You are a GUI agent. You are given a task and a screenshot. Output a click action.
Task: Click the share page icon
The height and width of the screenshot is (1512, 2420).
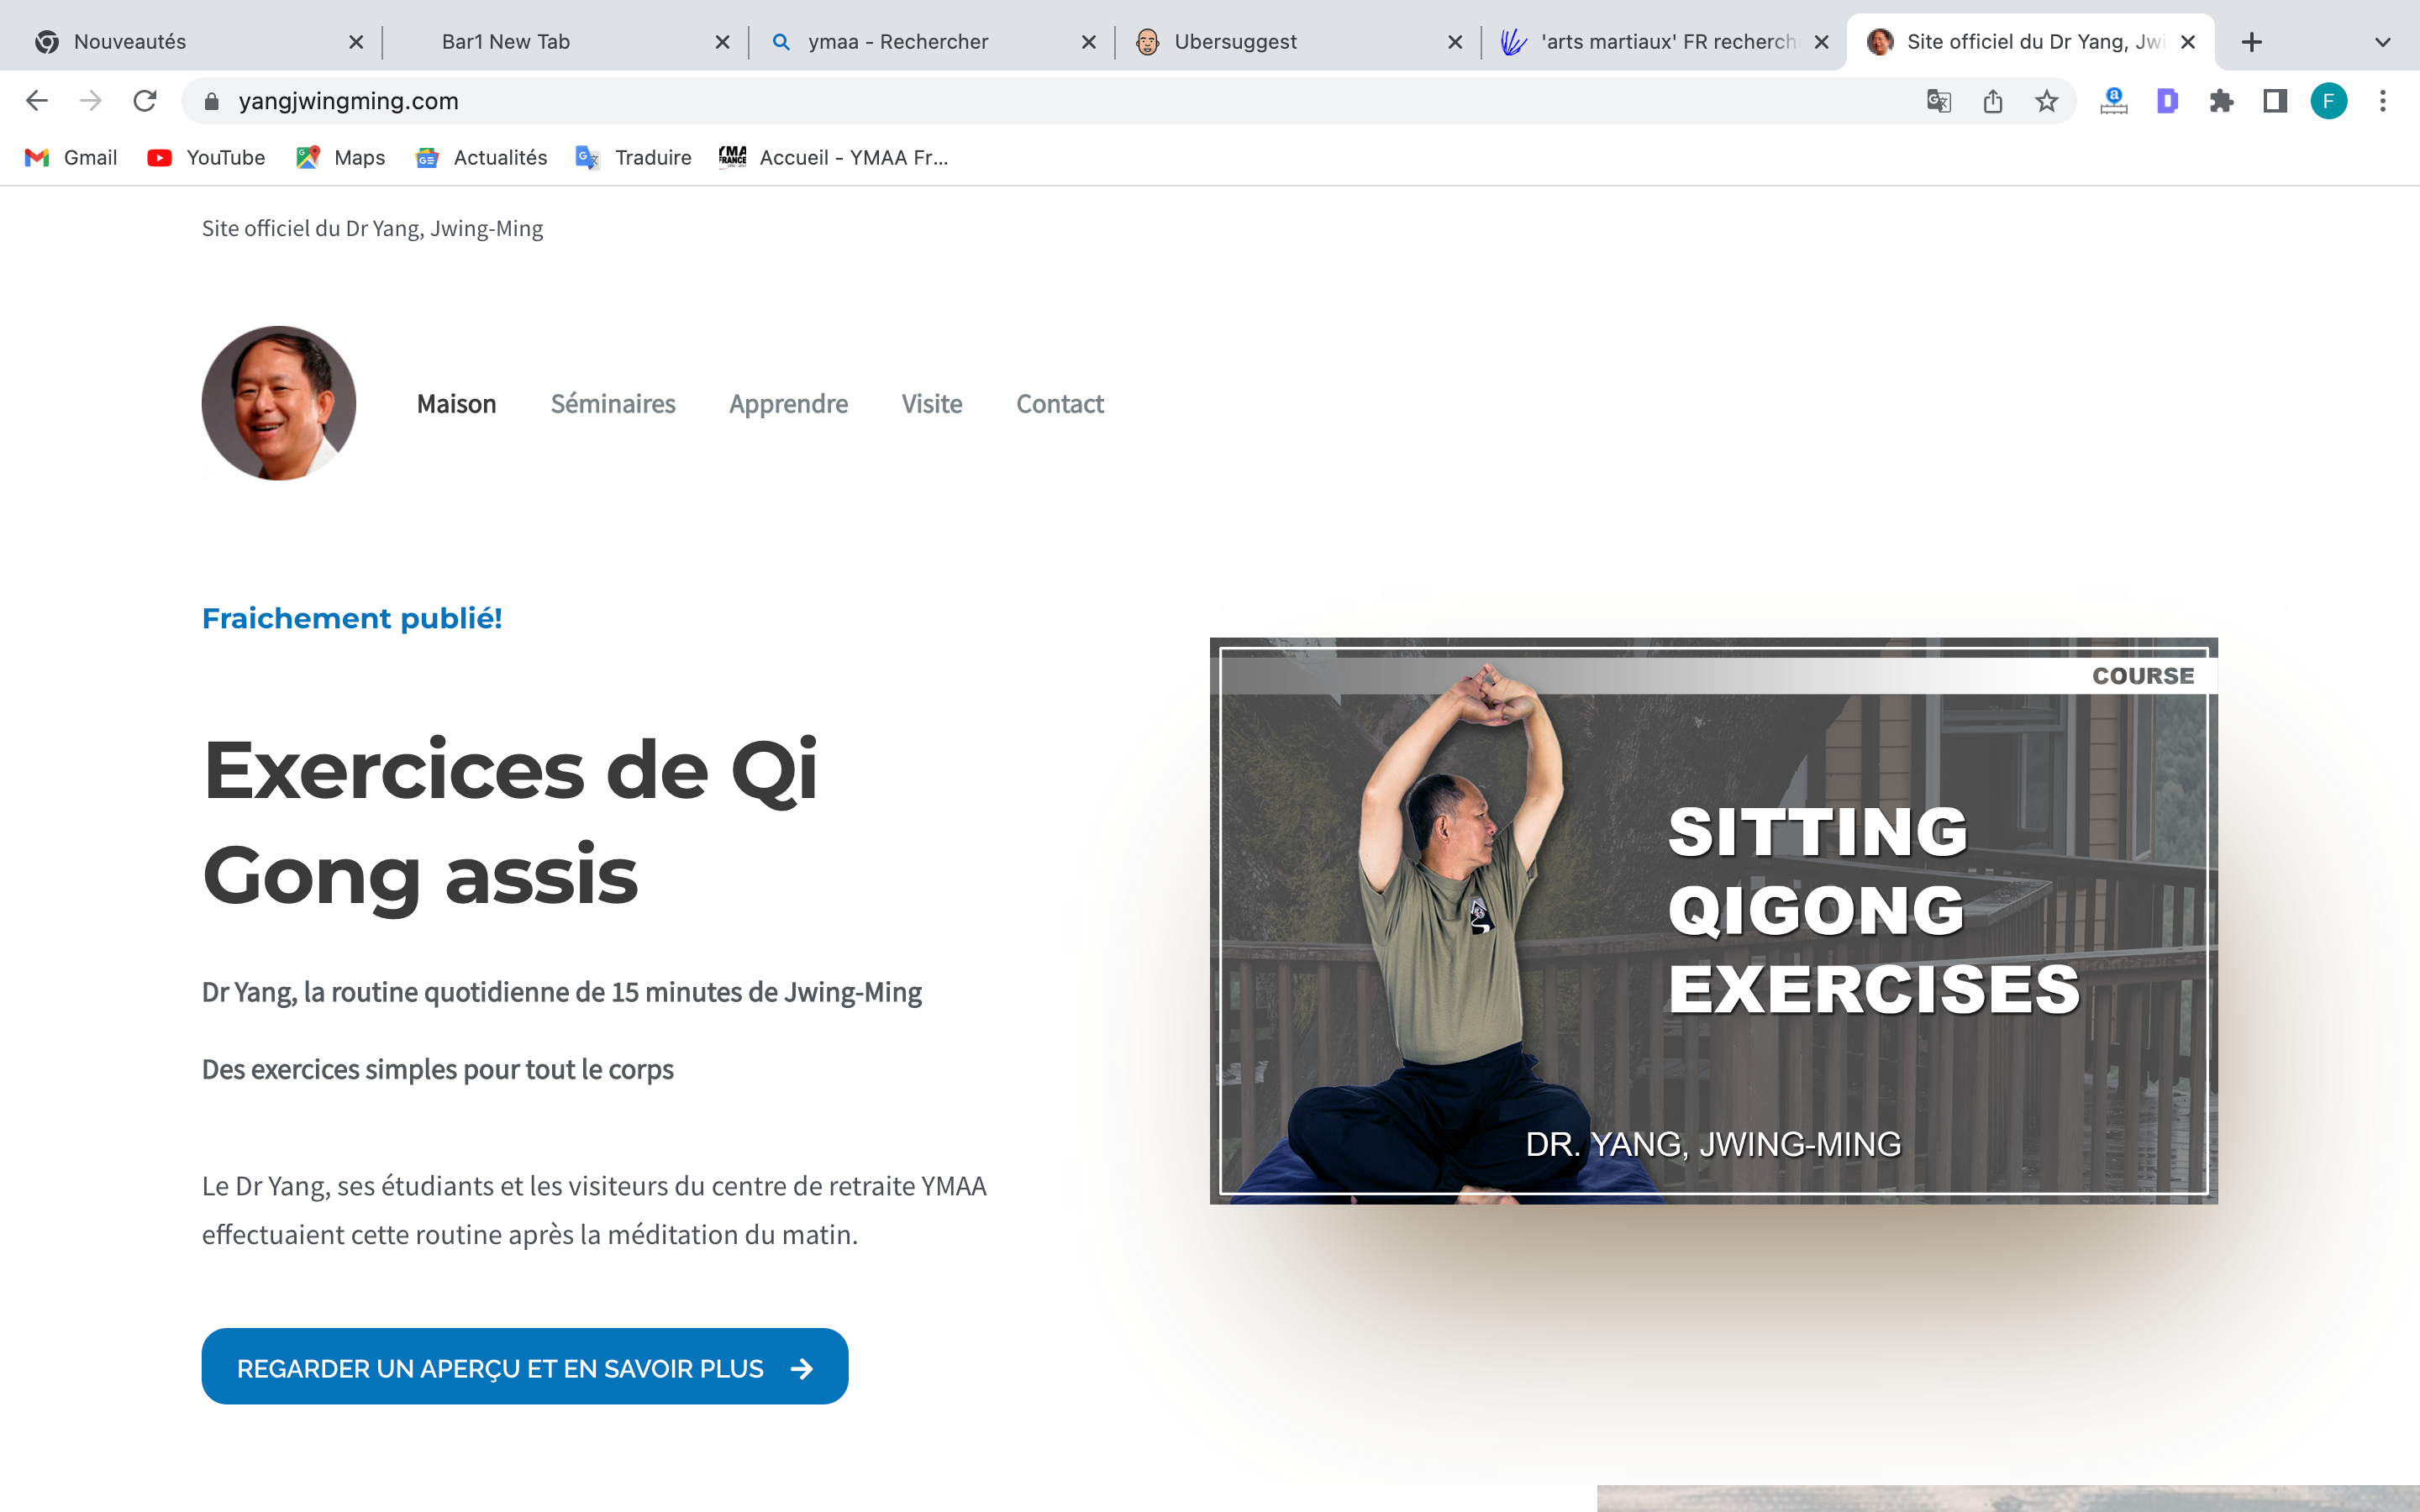pyautogui.click(x=1993, y=101)
